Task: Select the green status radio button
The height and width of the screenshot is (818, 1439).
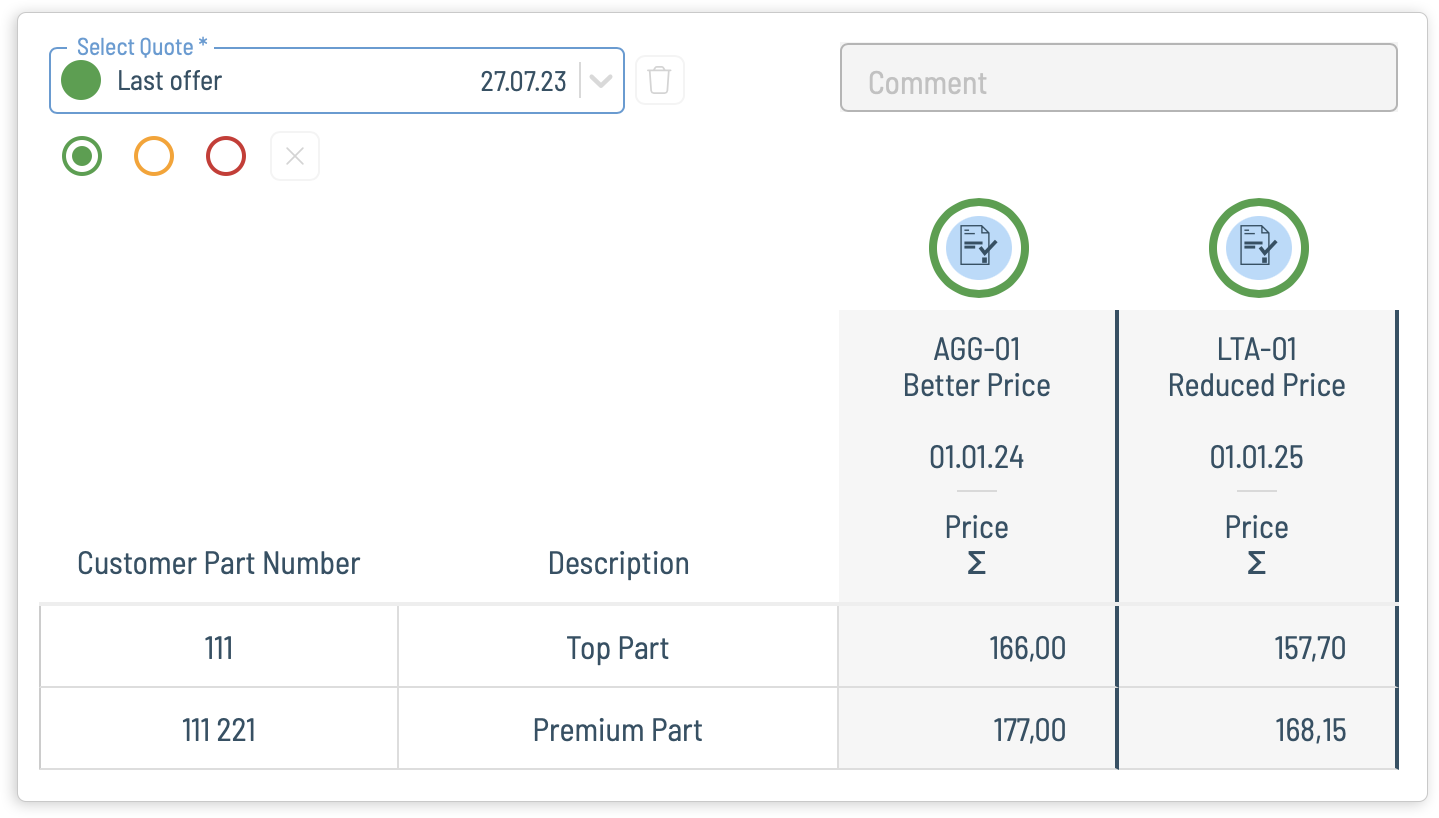Action: pos(82,156)
